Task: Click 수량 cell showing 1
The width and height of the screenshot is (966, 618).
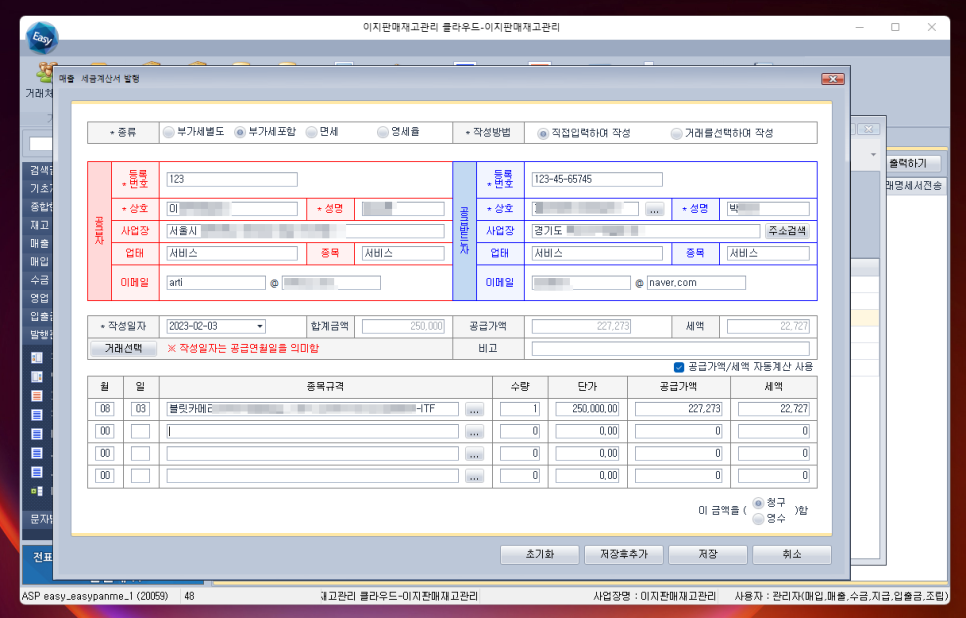Action: (x=520, y=409)
